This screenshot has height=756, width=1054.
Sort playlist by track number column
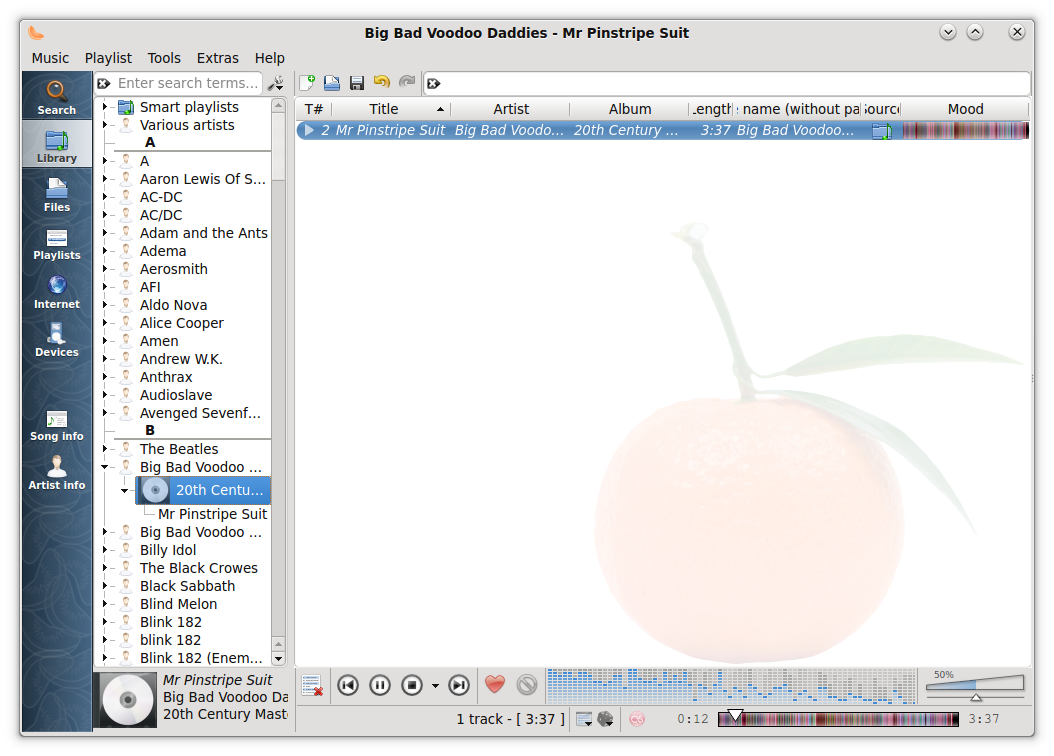pyautogui.click(x=314, y=109)
